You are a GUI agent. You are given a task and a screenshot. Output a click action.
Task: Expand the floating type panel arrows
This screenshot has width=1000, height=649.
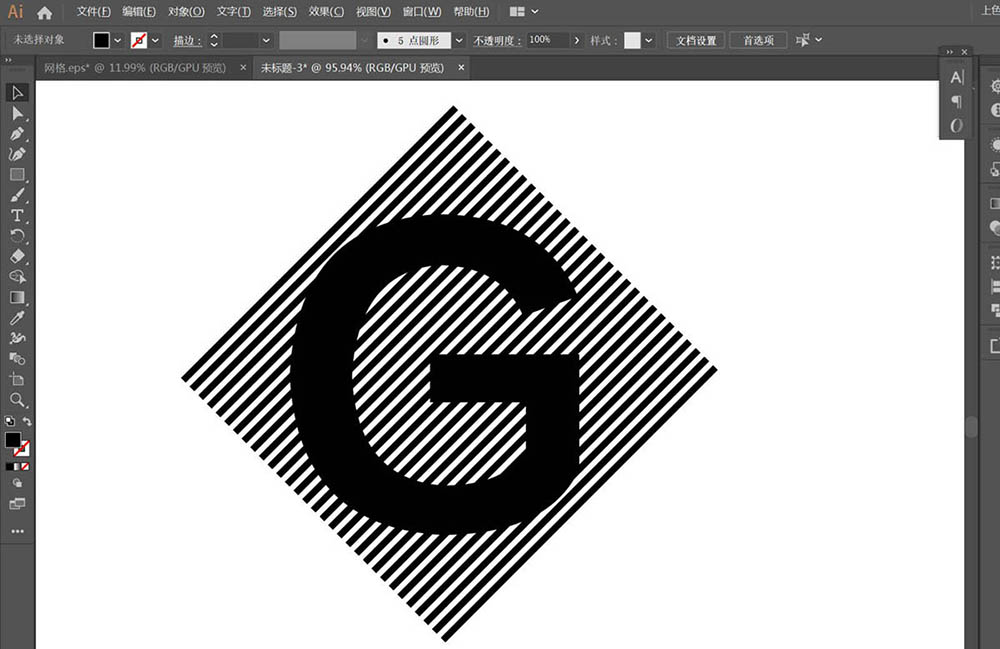tap(950, 52)
